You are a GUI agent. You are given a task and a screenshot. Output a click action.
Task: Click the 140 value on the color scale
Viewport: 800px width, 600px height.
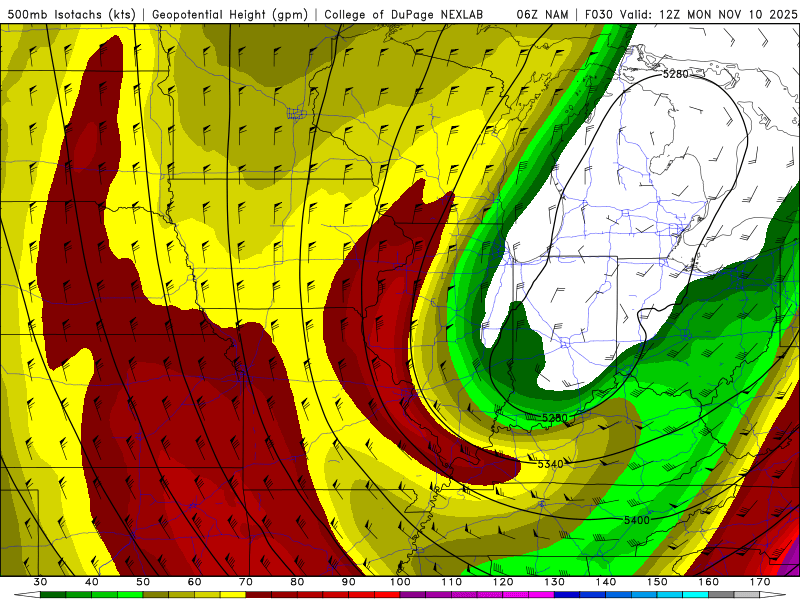(606, 582)
